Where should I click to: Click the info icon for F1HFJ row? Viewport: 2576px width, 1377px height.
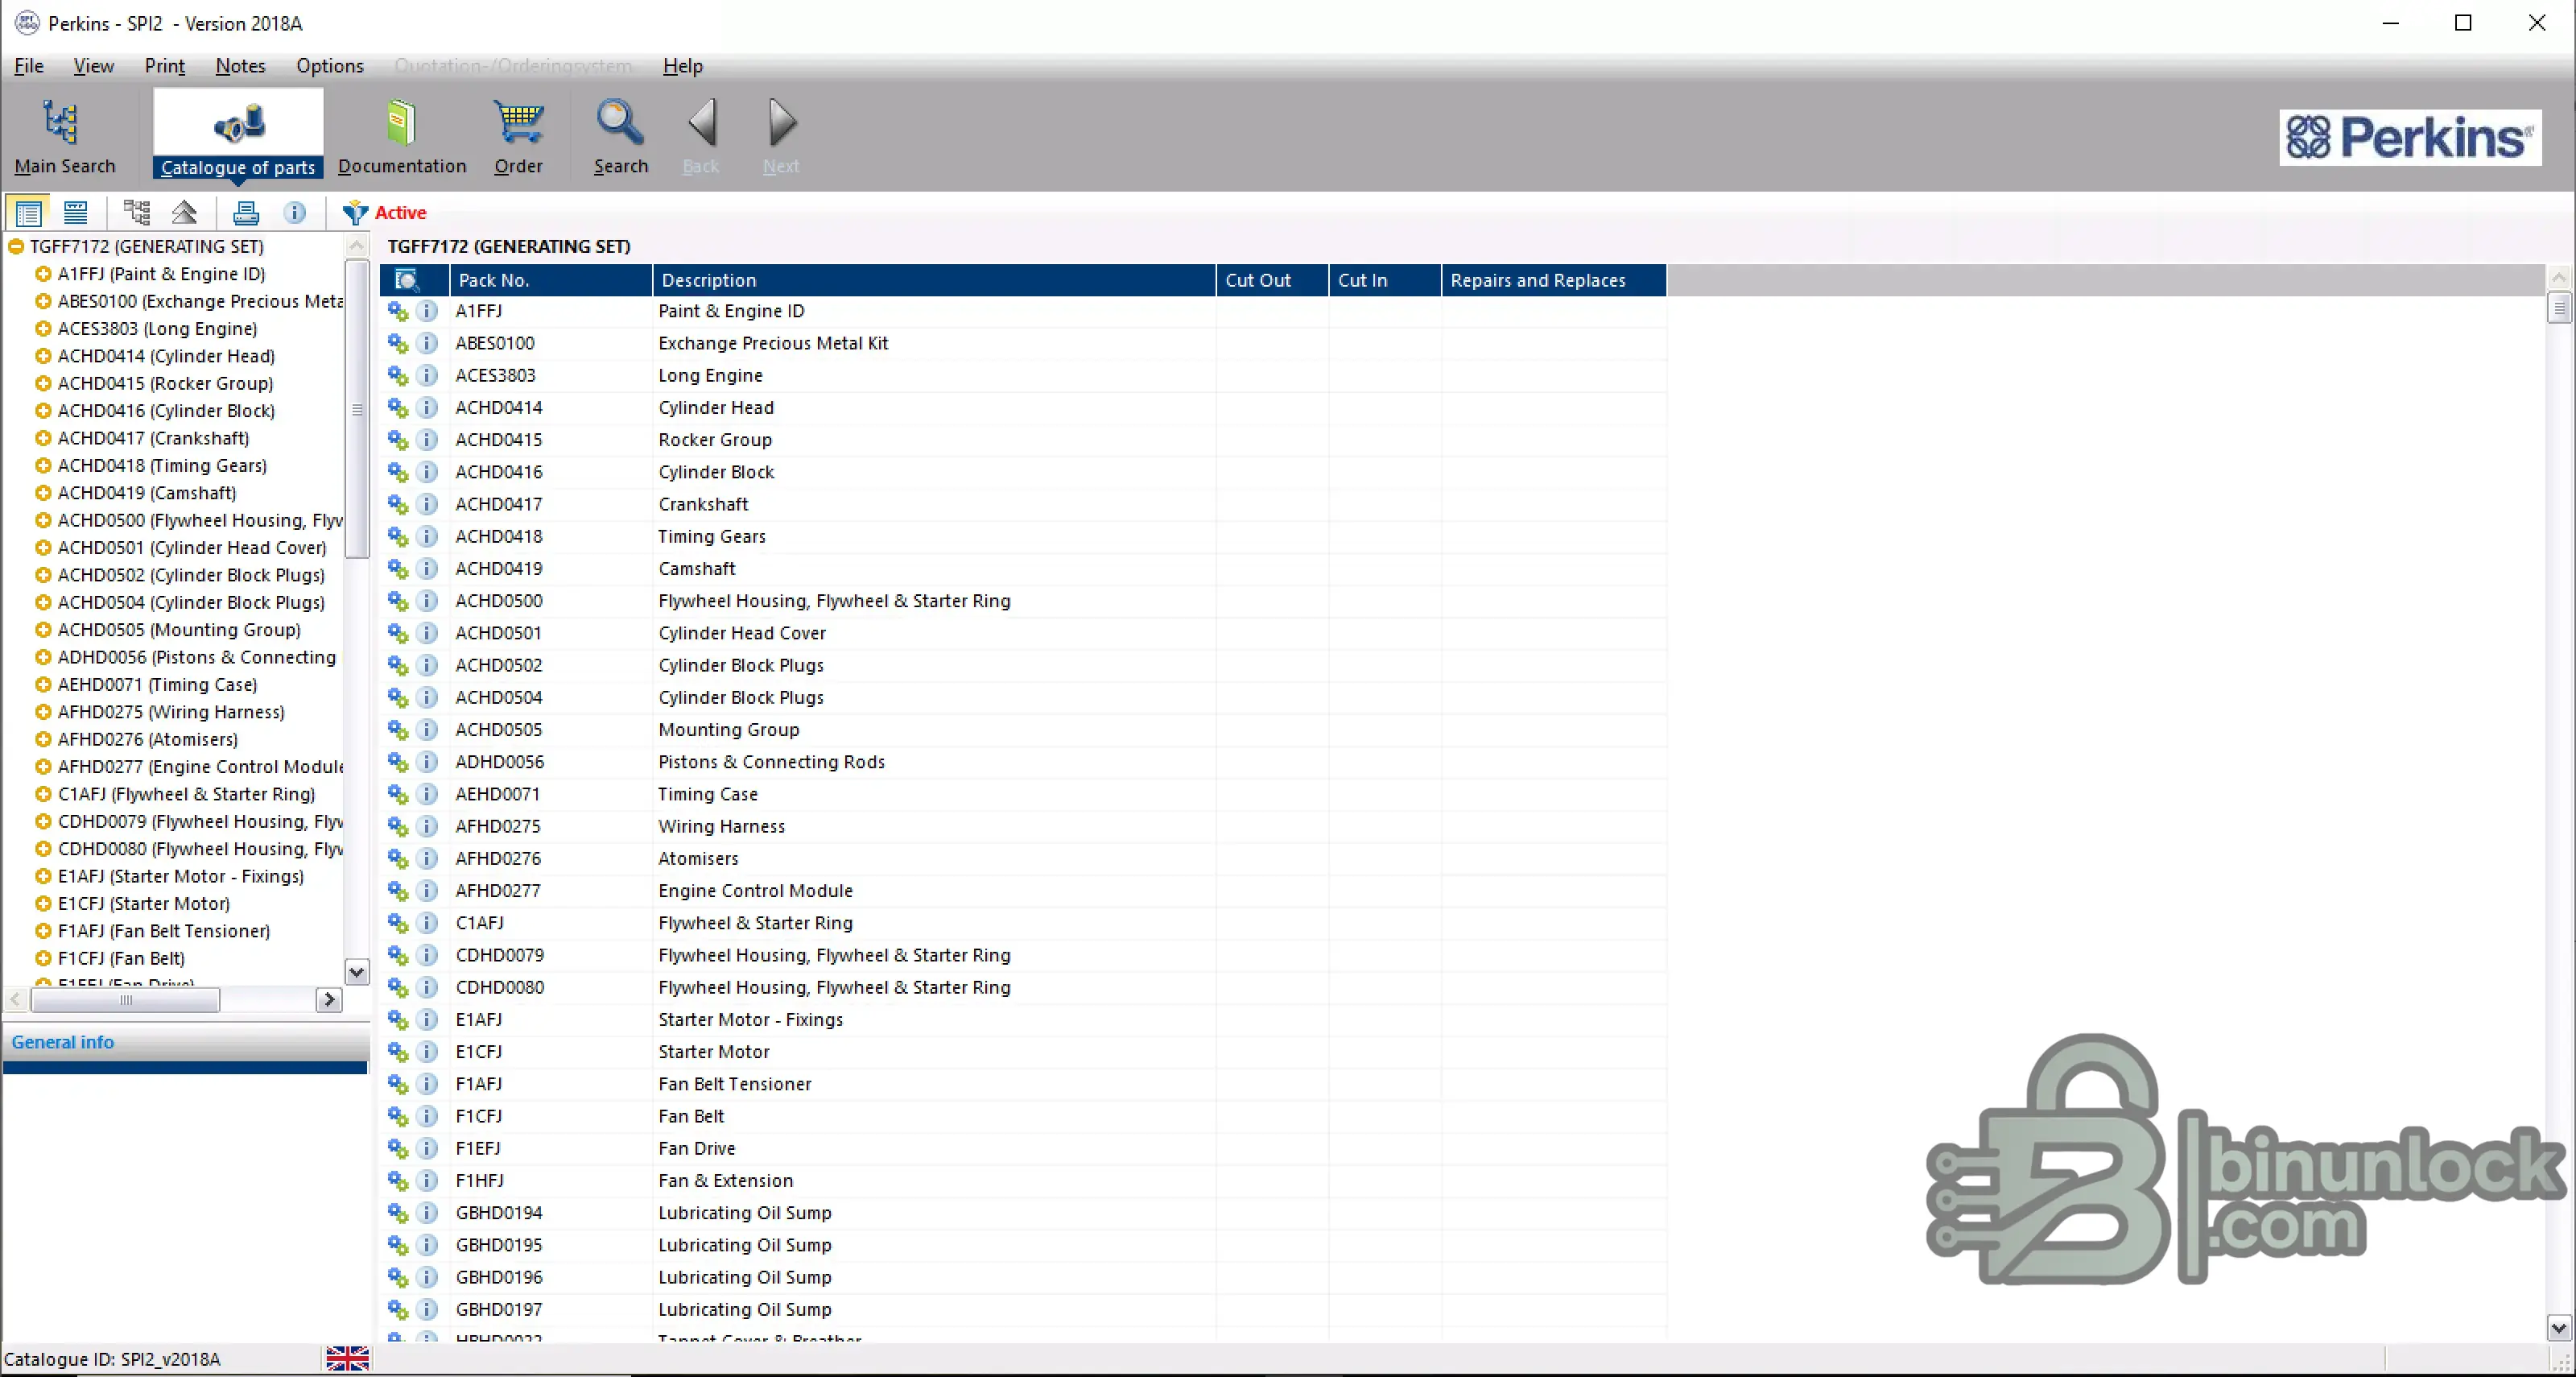pyautogui.click(x=427, y=1181)
